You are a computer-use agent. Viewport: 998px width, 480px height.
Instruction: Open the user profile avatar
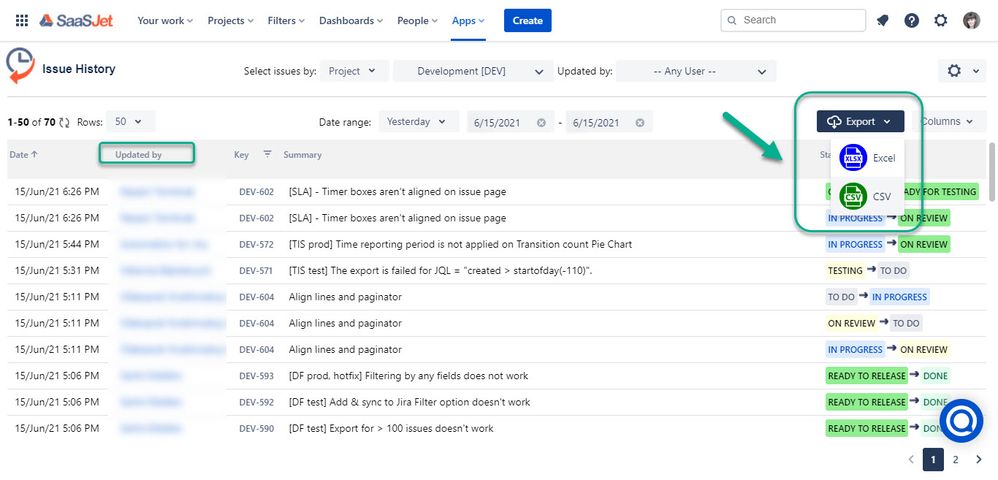pos(971,20)
